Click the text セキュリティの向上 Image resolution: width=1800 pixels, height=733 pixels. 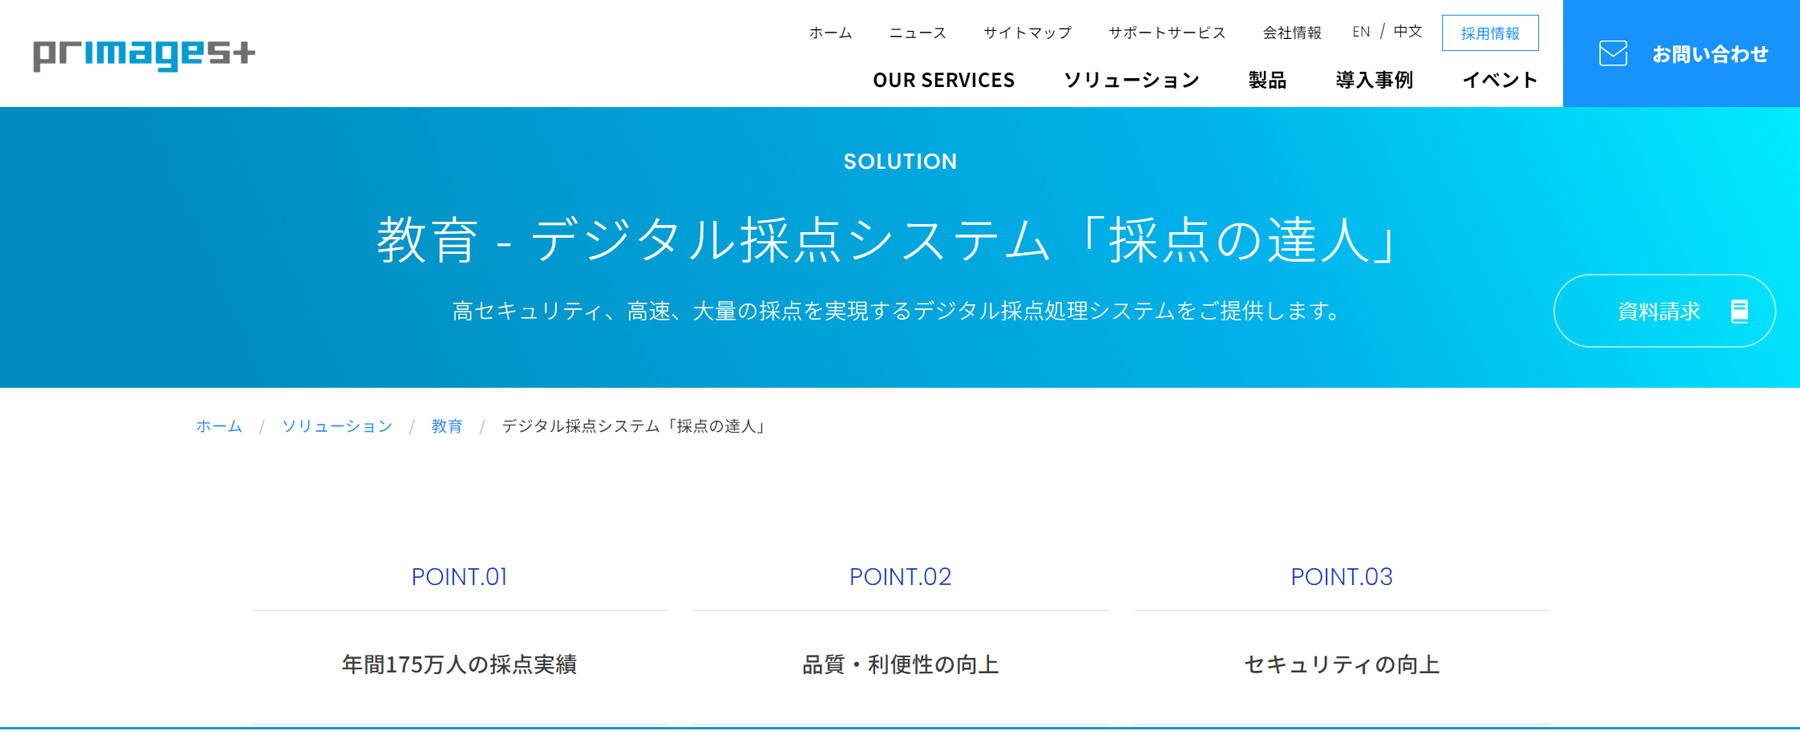[x=1341, y=665]
